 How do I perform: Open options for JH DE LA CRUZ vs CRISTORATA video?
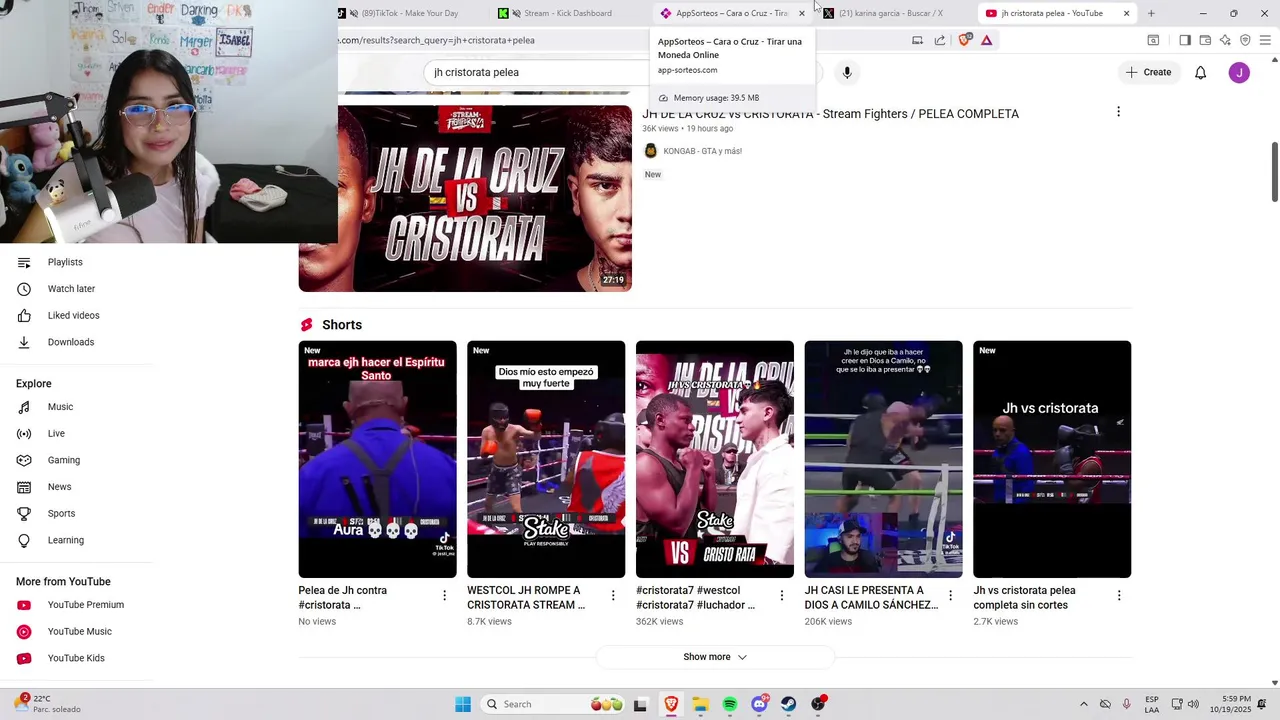coord(1118,112)
